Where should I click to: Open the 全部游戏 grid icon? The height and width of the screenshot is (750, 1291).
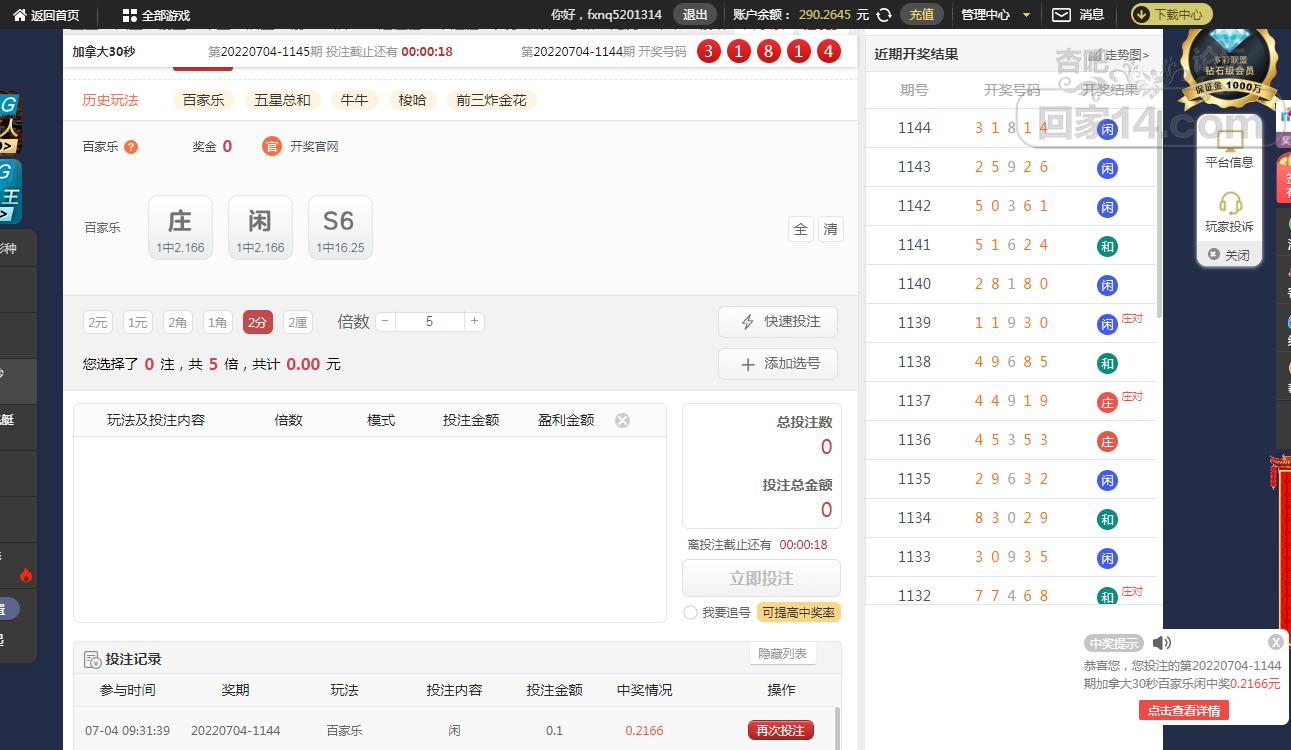[129, 15]
